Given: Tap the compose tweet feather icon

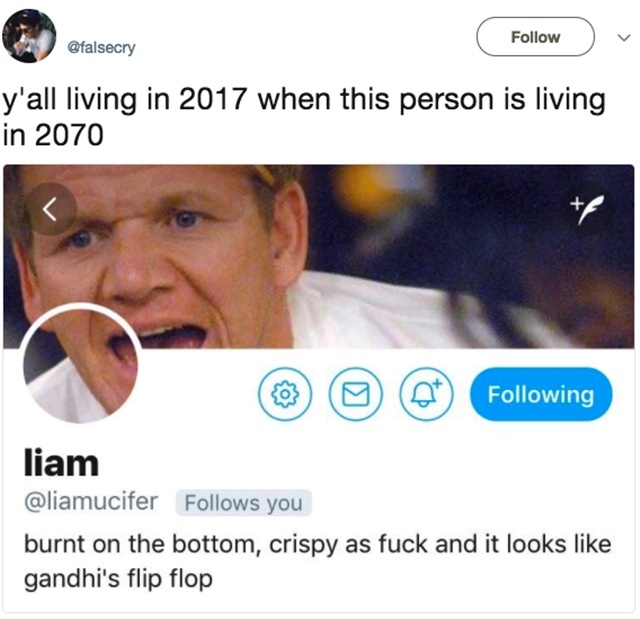Looking at the screenshot, I should pyautogui.click(x=587, y=209).
